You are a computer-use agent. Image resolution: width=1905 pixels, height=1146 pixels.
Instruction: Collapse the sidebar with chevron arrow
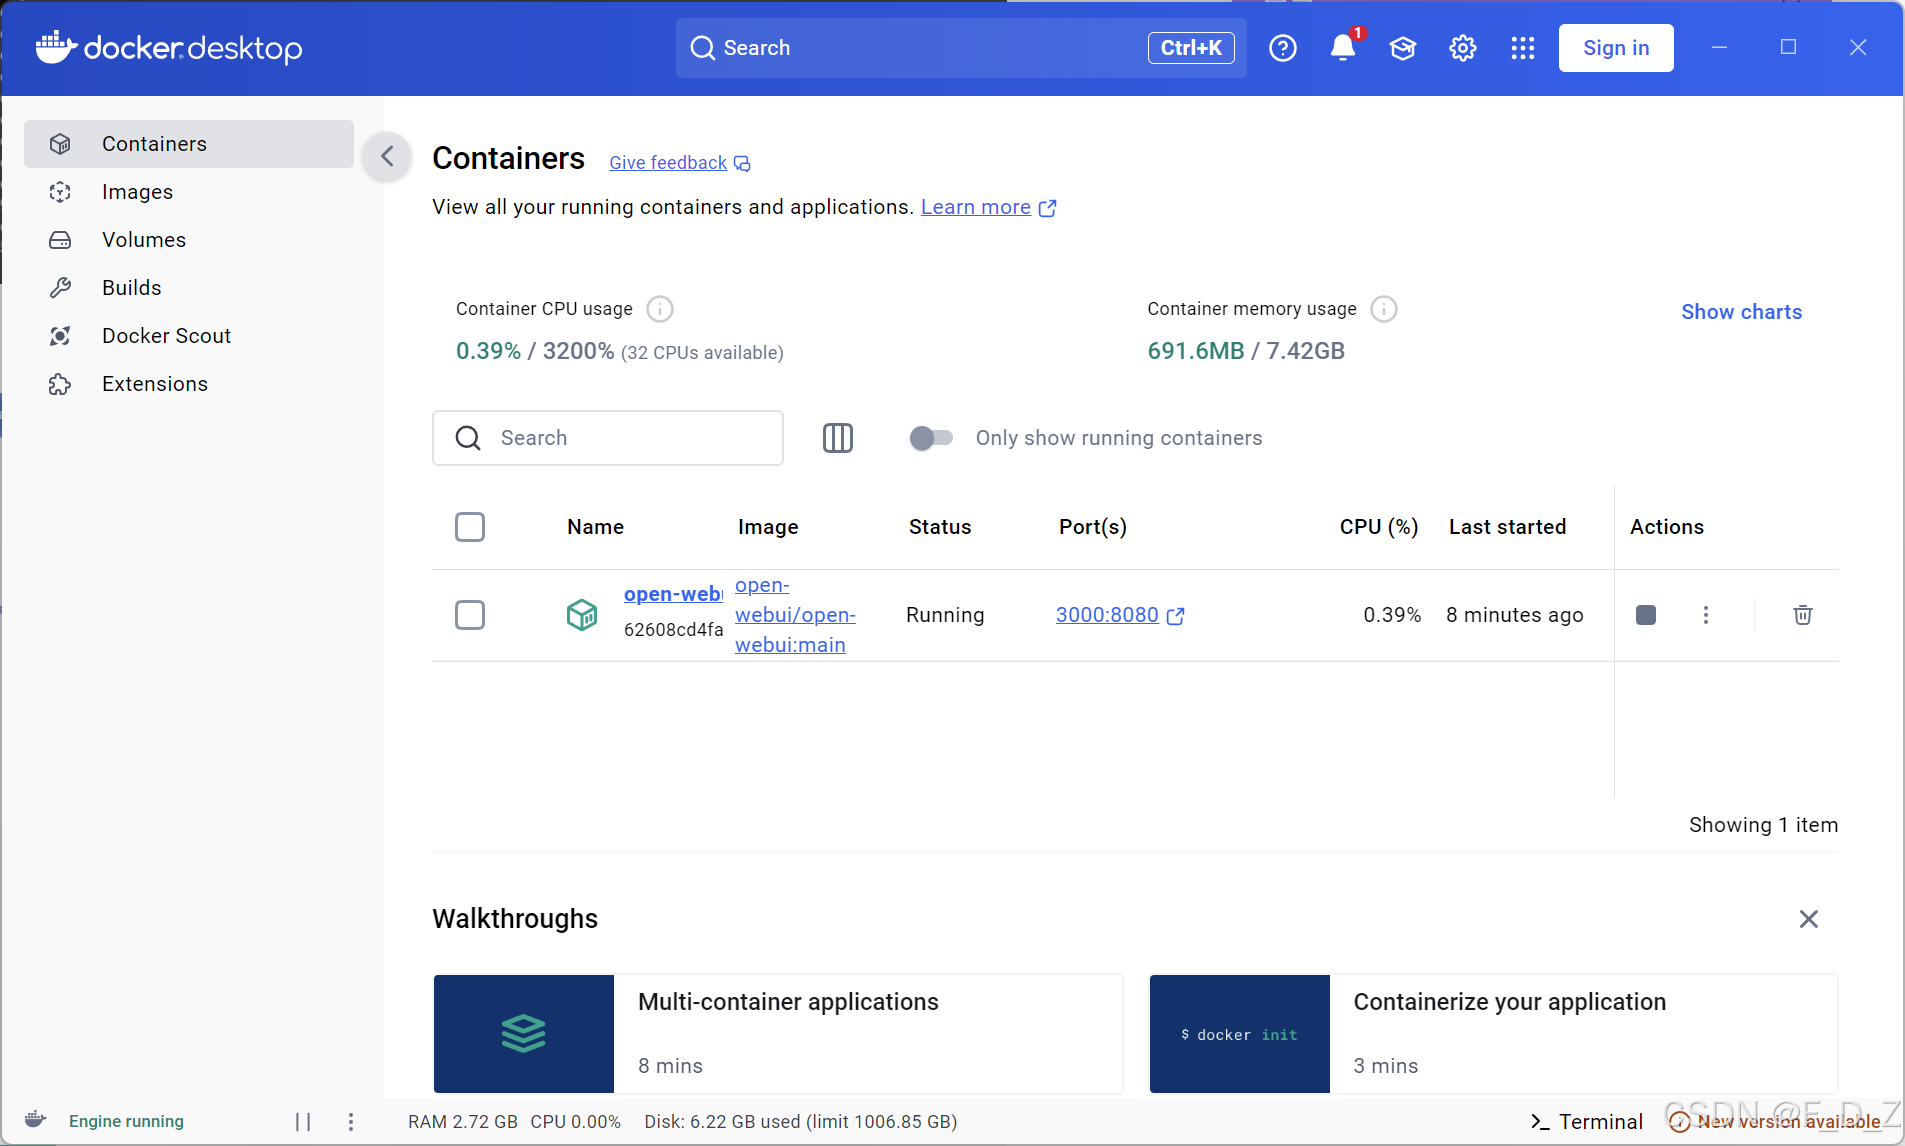point(388,156)
